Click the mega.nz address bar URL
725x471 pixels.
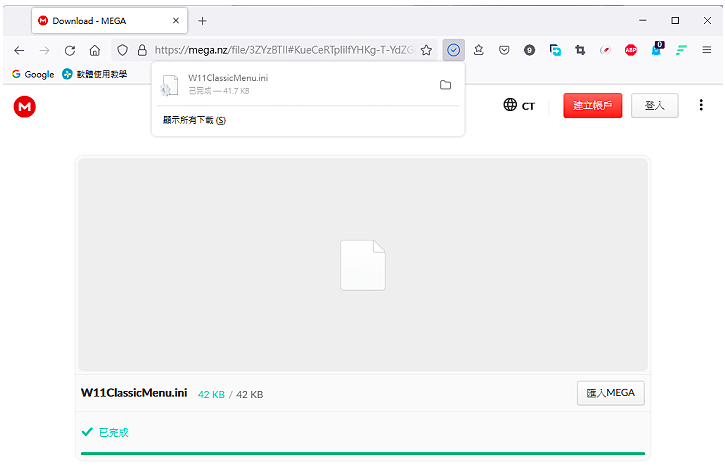click(284, 50)
